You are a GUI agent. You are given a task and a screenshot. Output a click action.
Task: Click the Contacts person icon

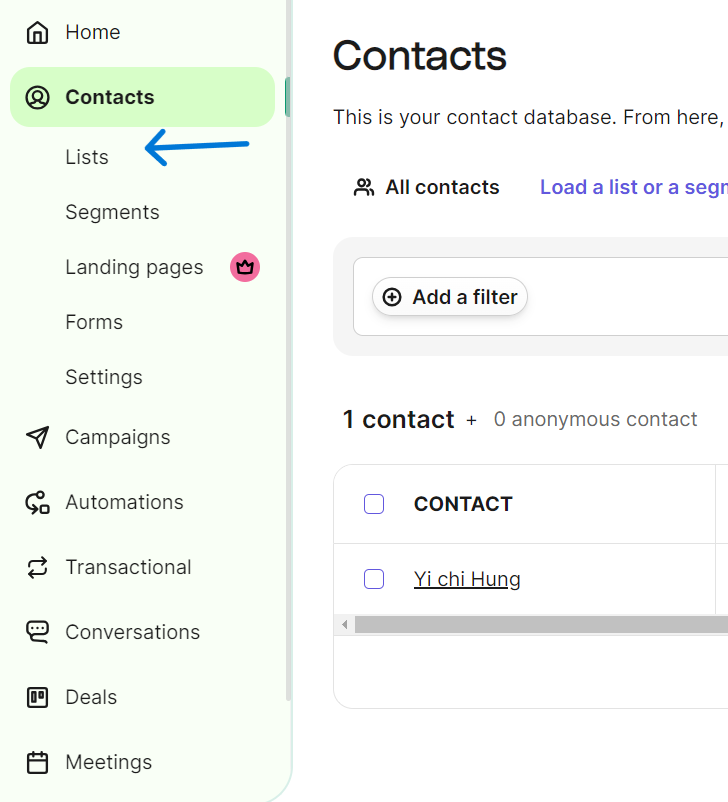click(x=38, y=97)
